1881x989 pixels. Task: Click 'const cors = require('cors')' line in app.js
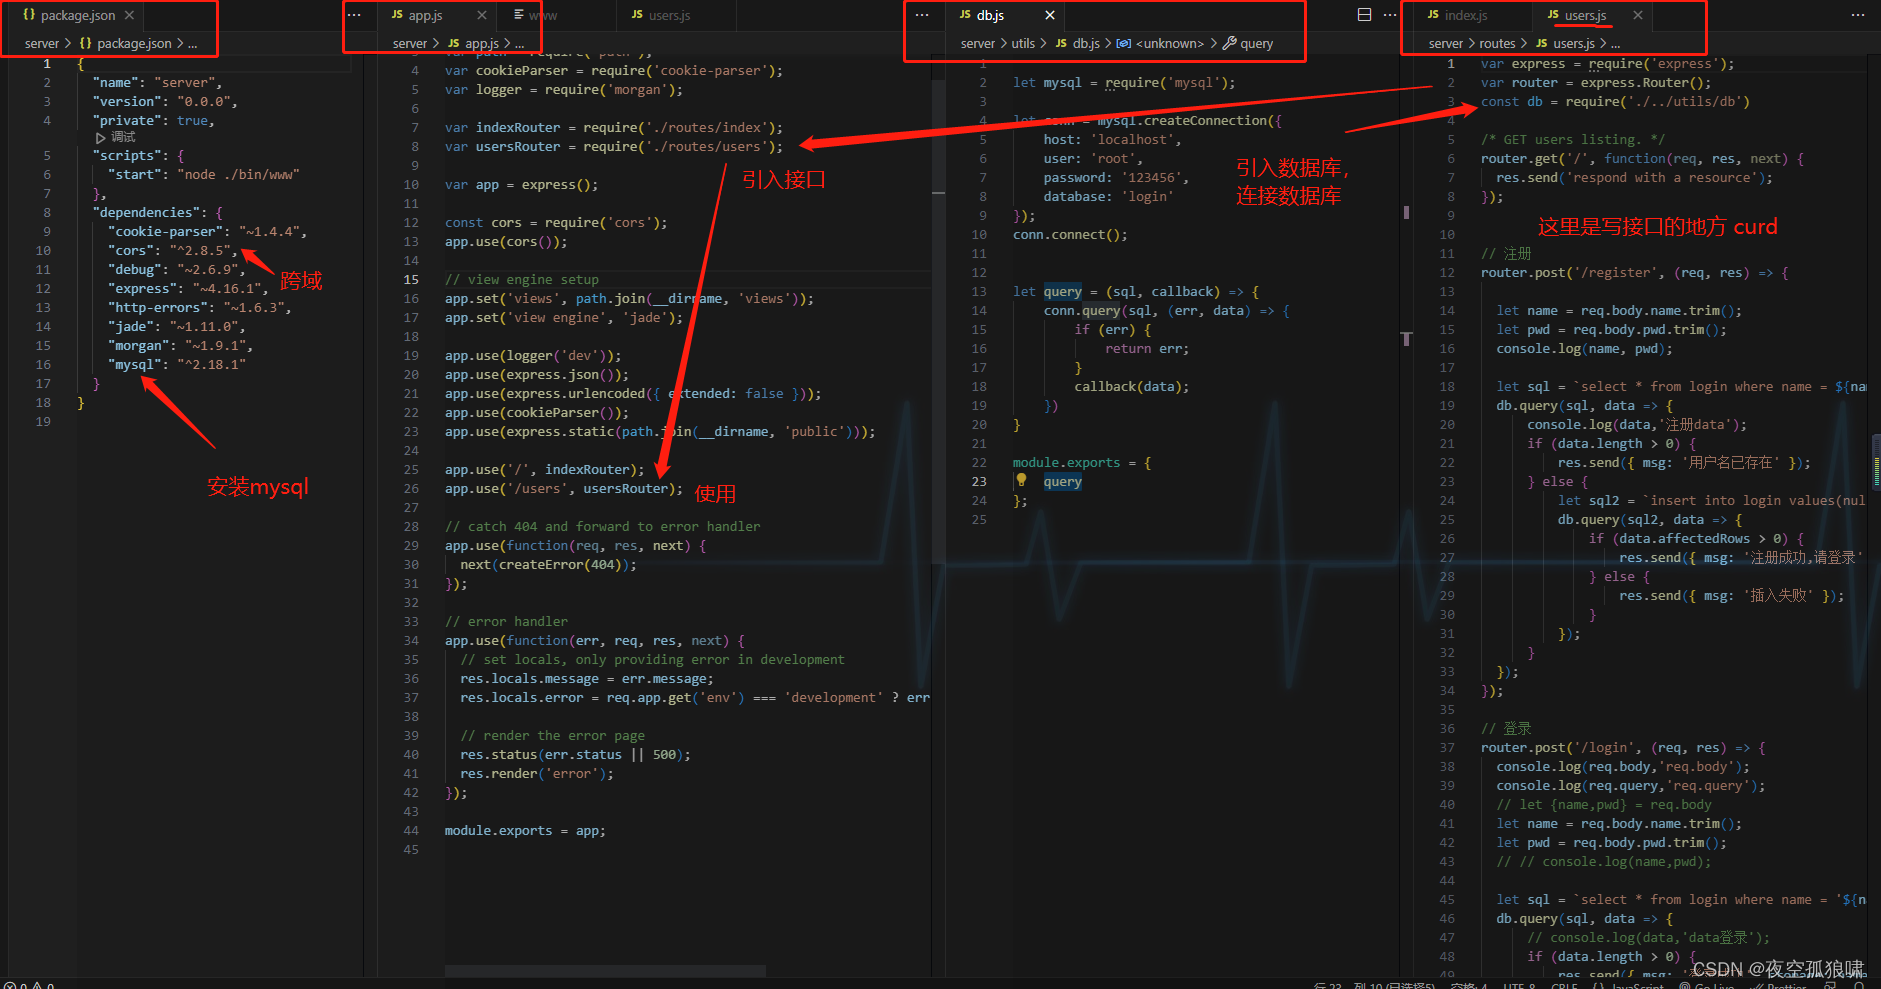coord(556,222)
